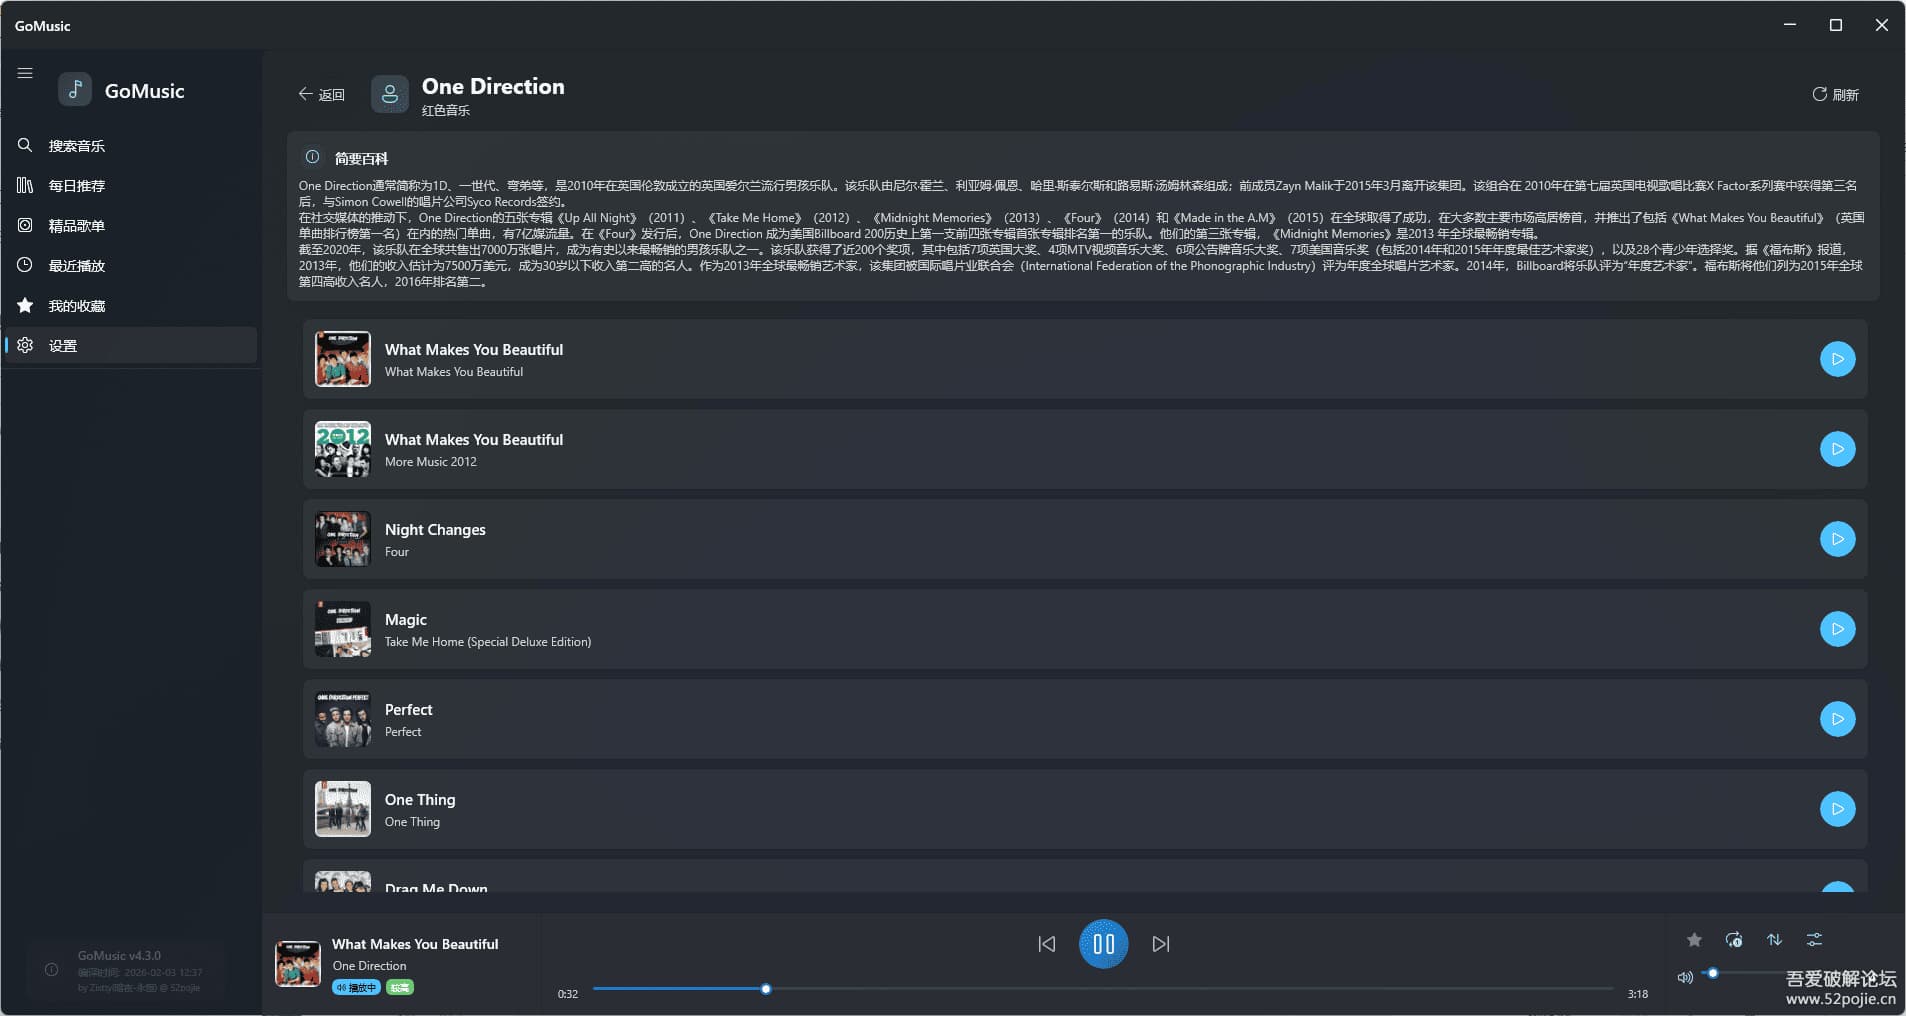Refresh the page with 刷新
The width and height of the screenshot is (1906, 1016).
click(x=1835, y=95)
